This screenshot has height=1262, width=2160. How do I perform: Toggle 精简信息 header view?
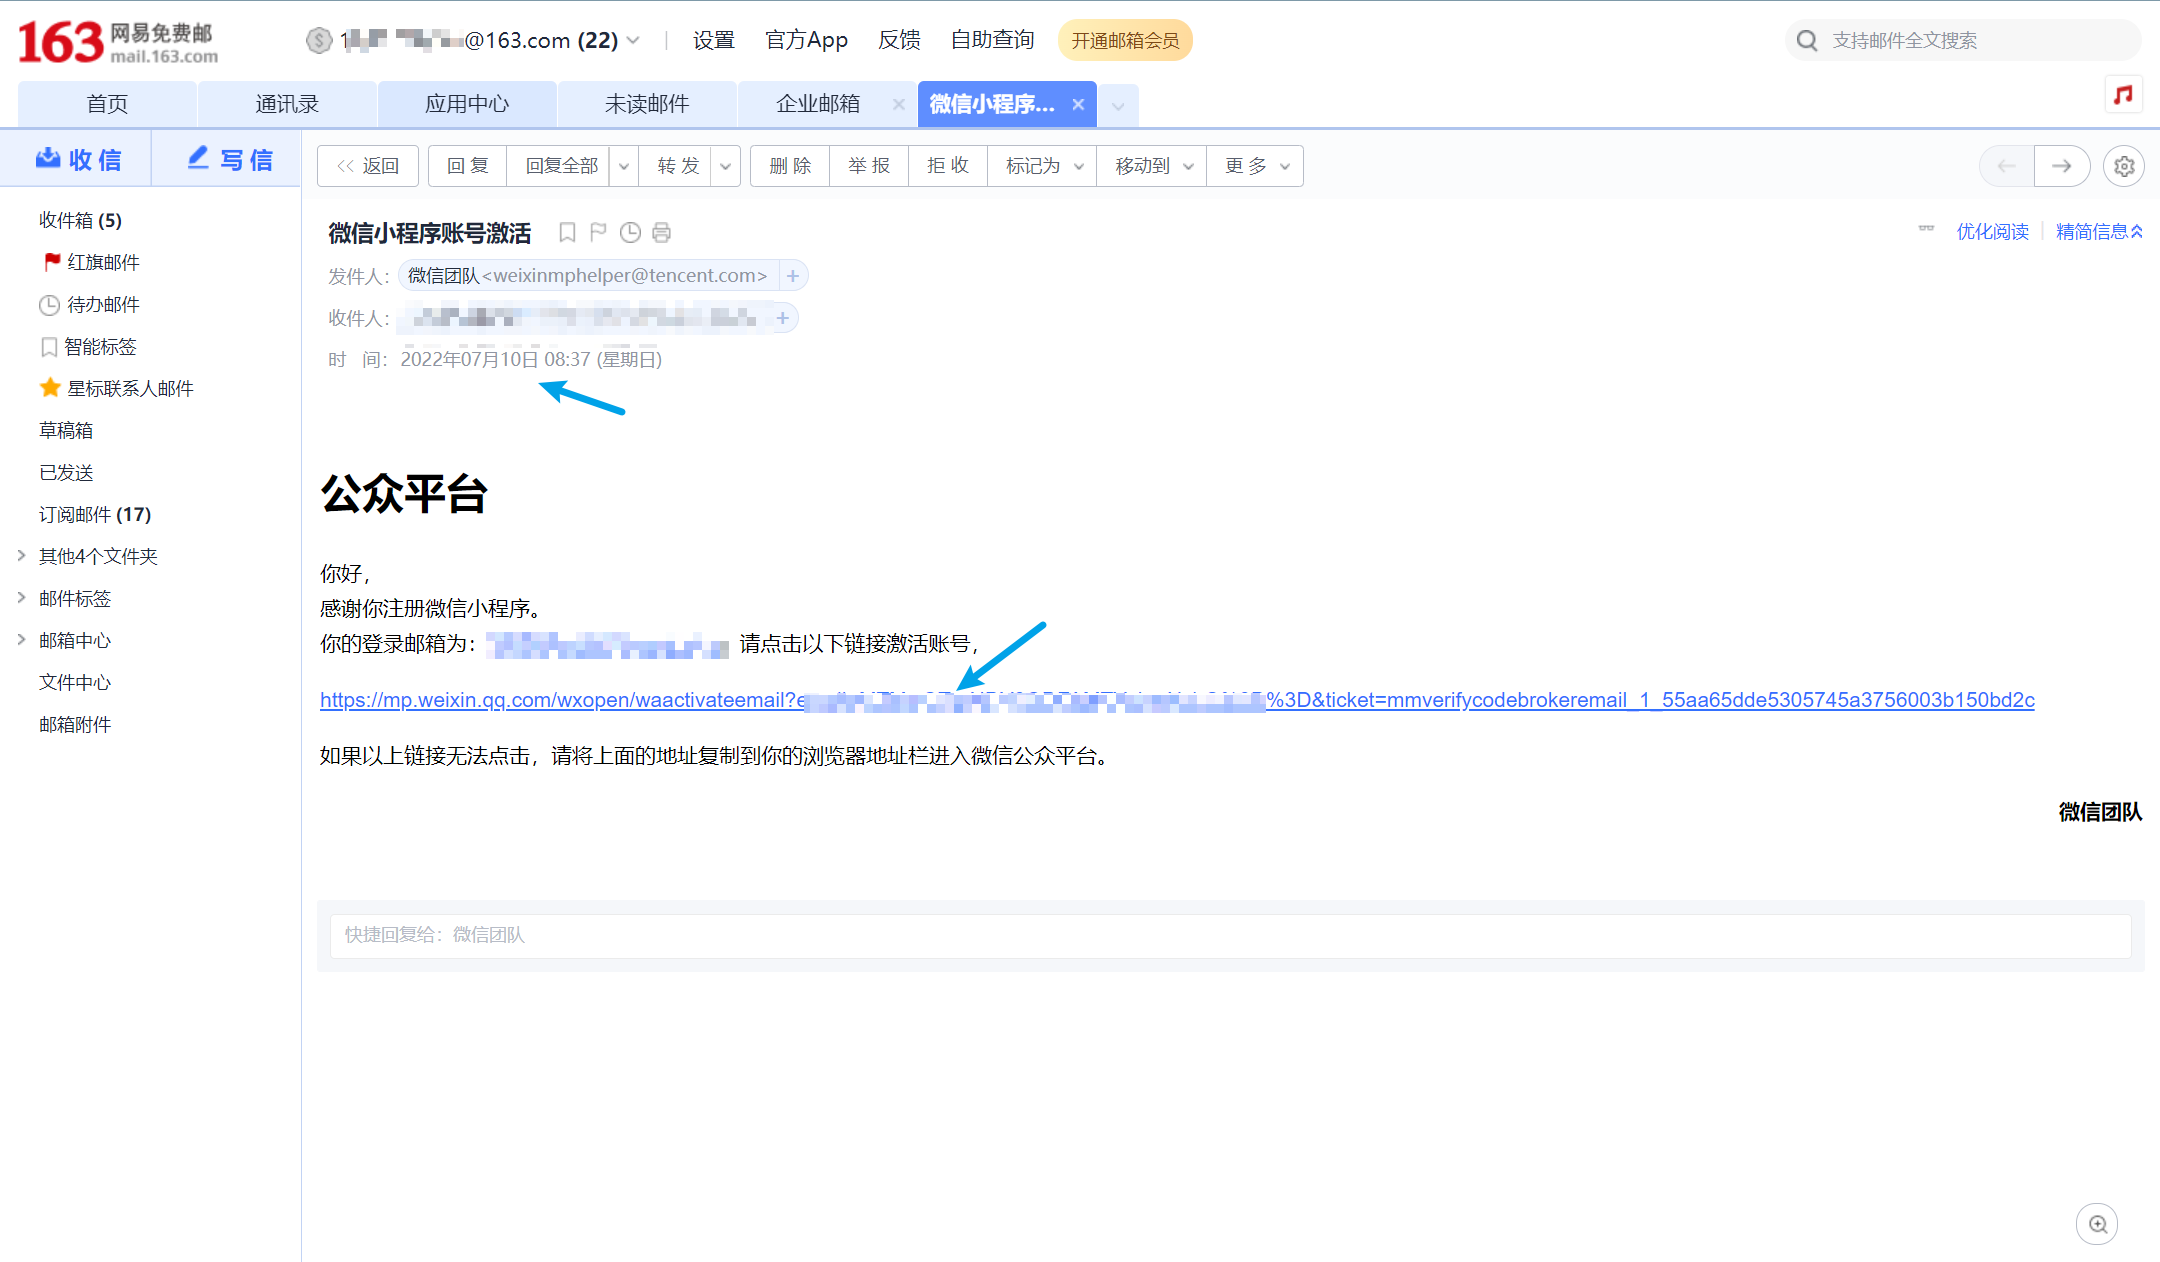coord(2099,232)
